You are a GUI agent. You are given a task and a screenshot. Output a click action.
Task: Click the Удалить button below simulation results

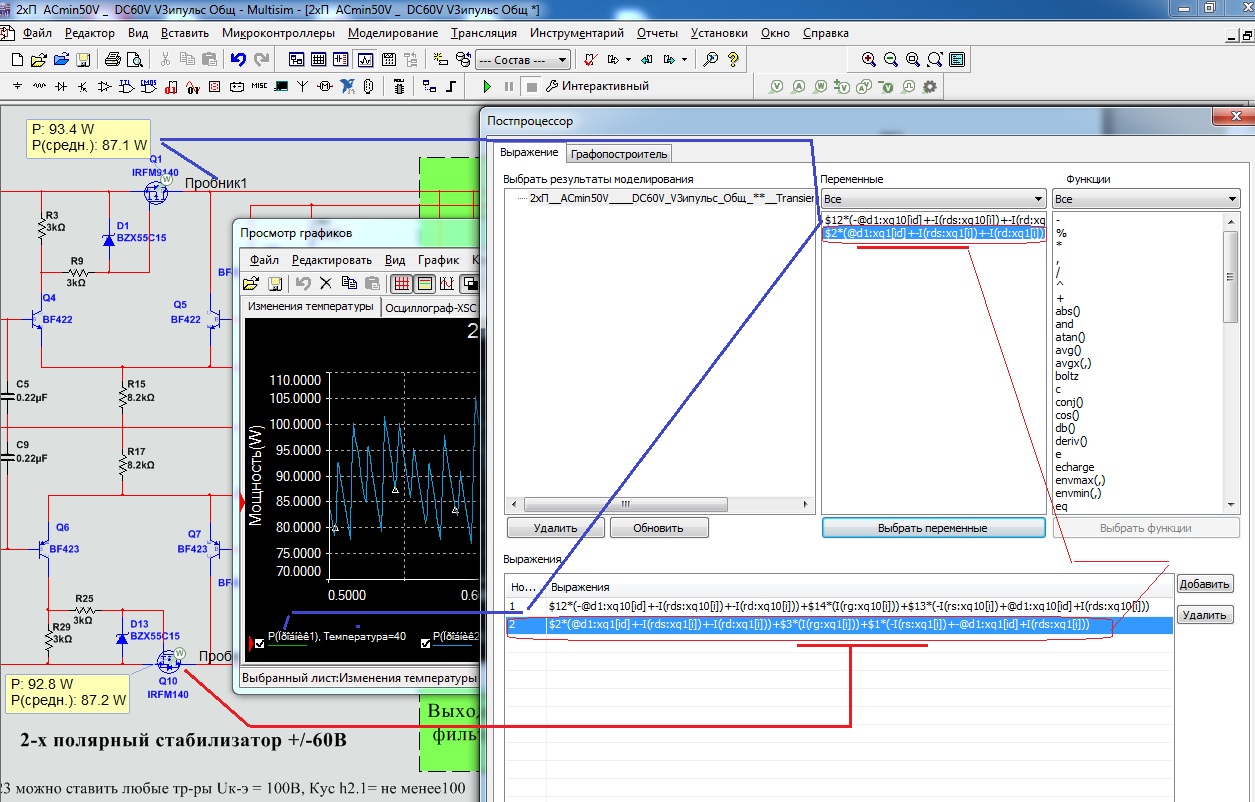point(555,527)
